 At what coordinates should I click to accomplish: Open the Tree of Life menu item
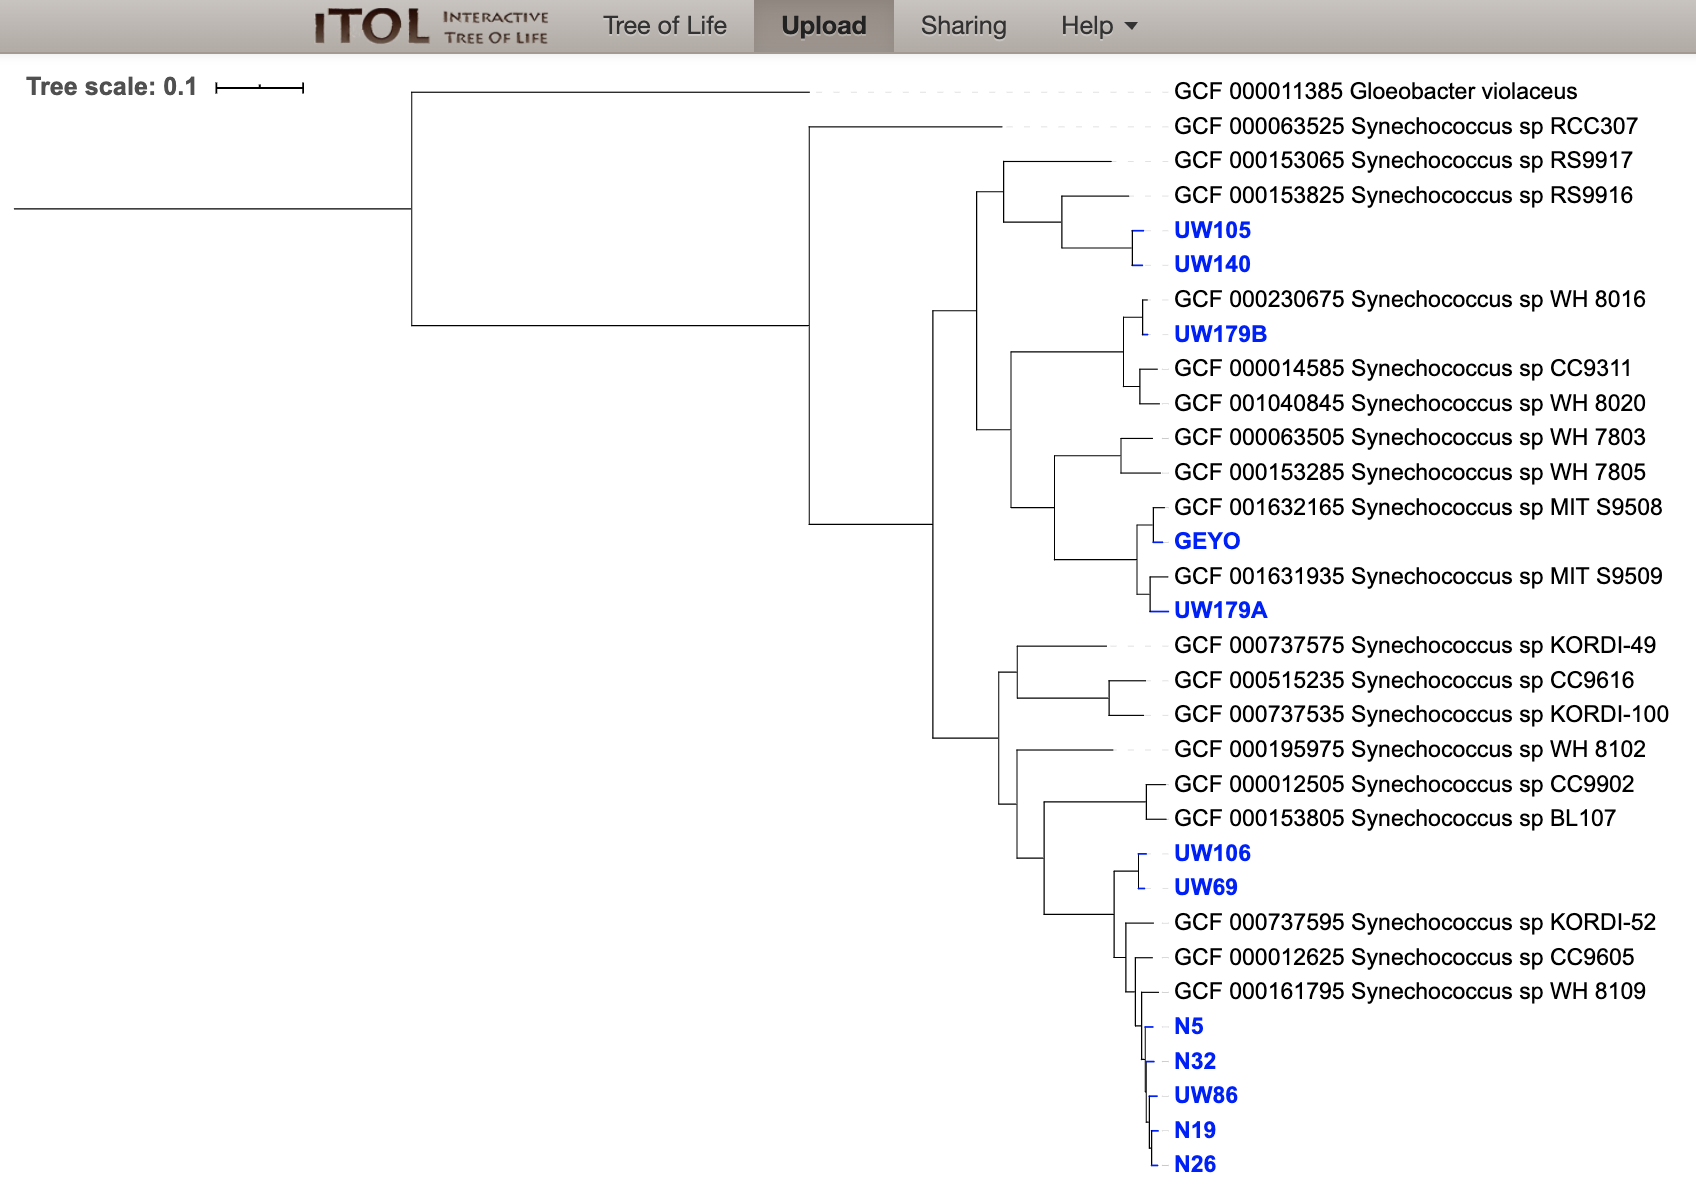coord(665,26)
